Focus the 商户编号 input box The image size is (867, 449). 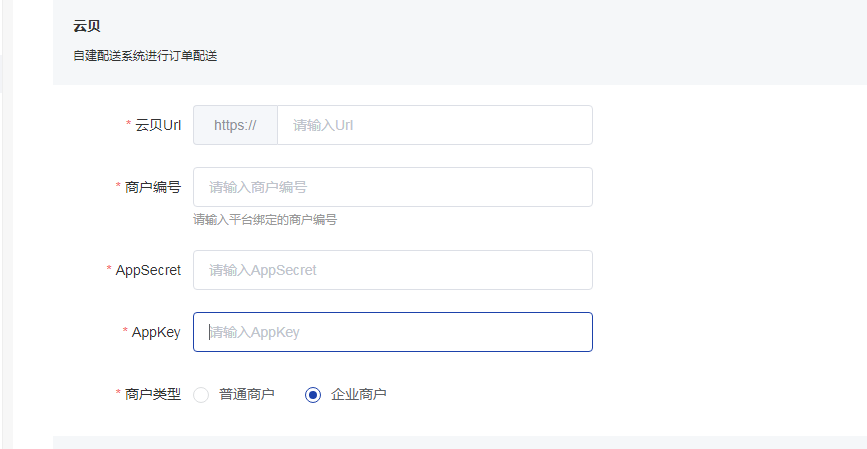point(393,187)
